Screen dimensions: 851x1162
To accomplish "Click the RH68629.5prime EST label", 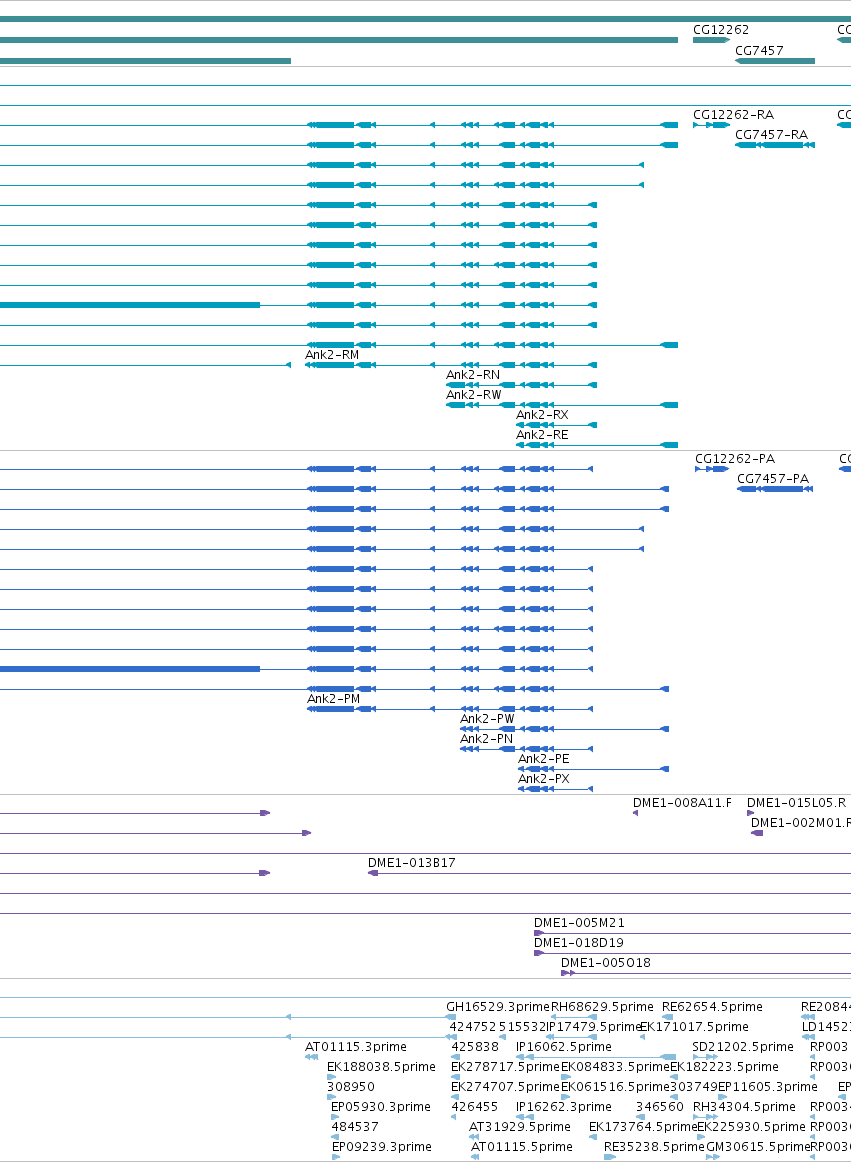I will 602,1006.
